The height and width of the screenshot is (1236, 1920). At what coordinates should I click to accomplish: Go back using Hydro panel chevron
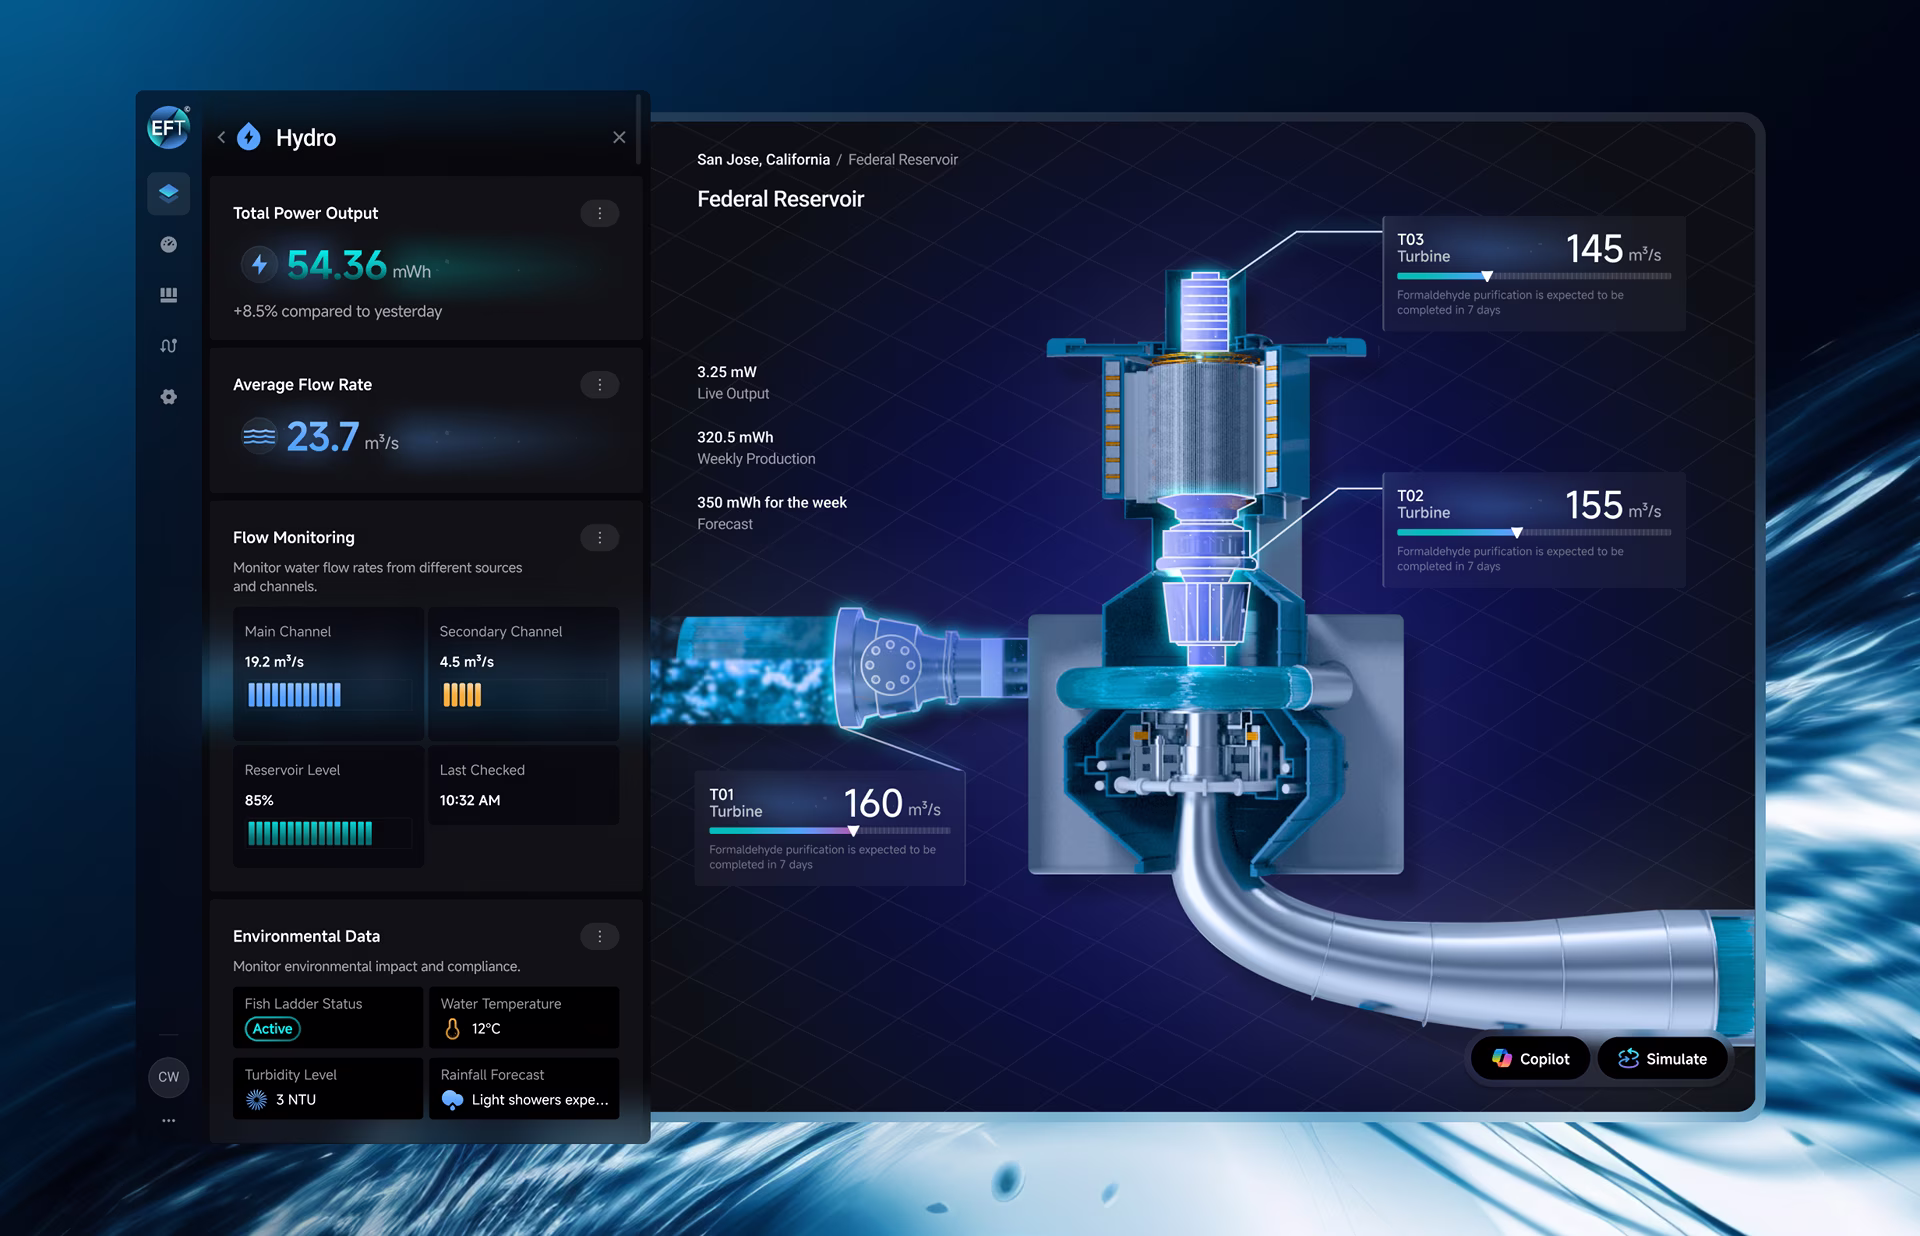point(221,138)
